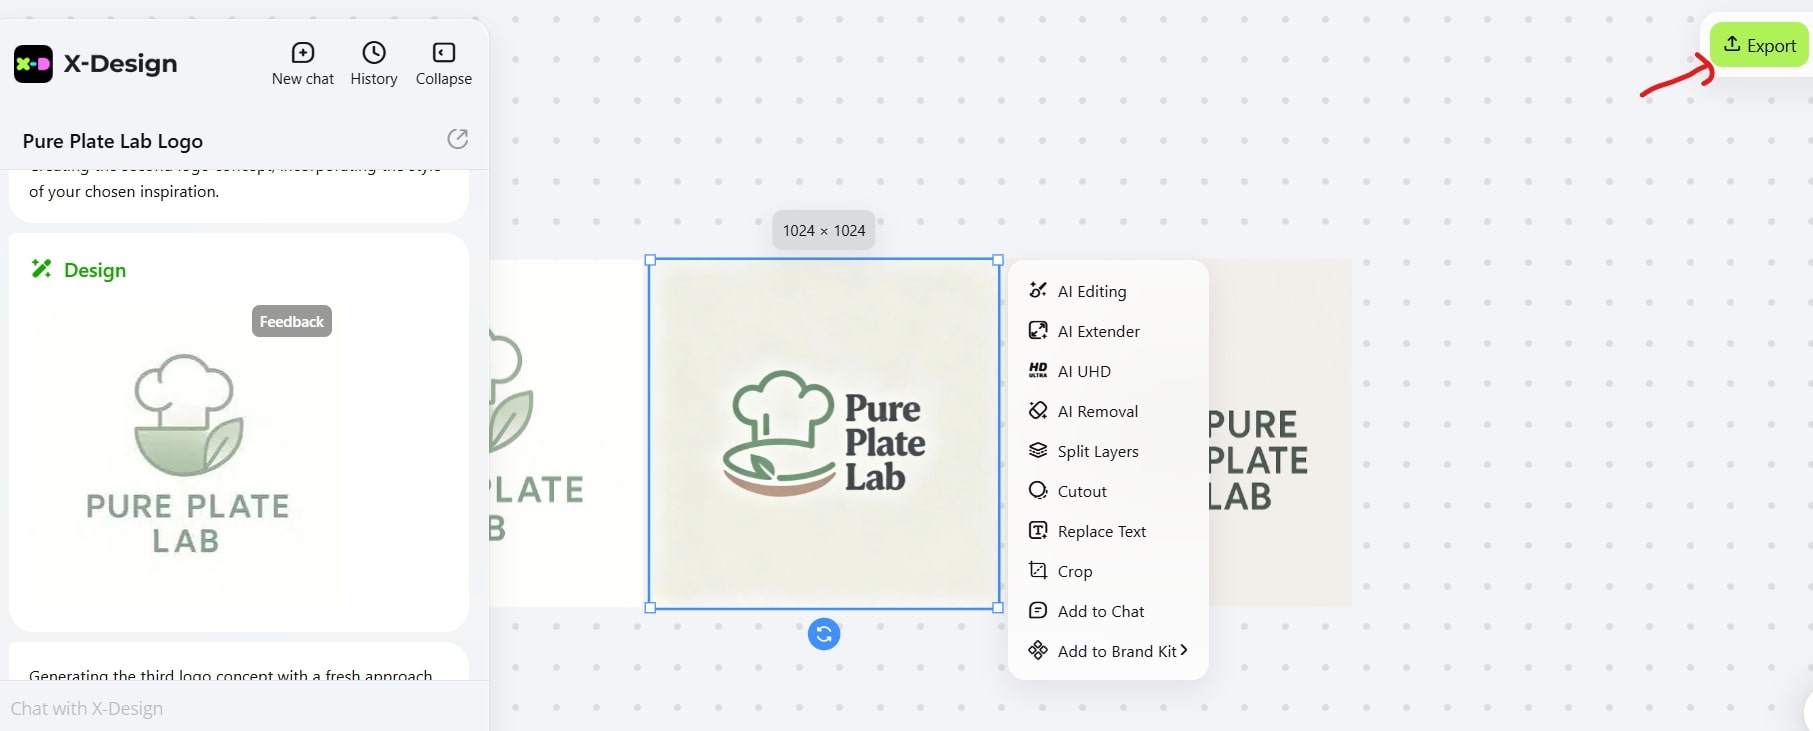Click the Feedback button on design preview
The image size is (1813, 731).
[291, 321]
